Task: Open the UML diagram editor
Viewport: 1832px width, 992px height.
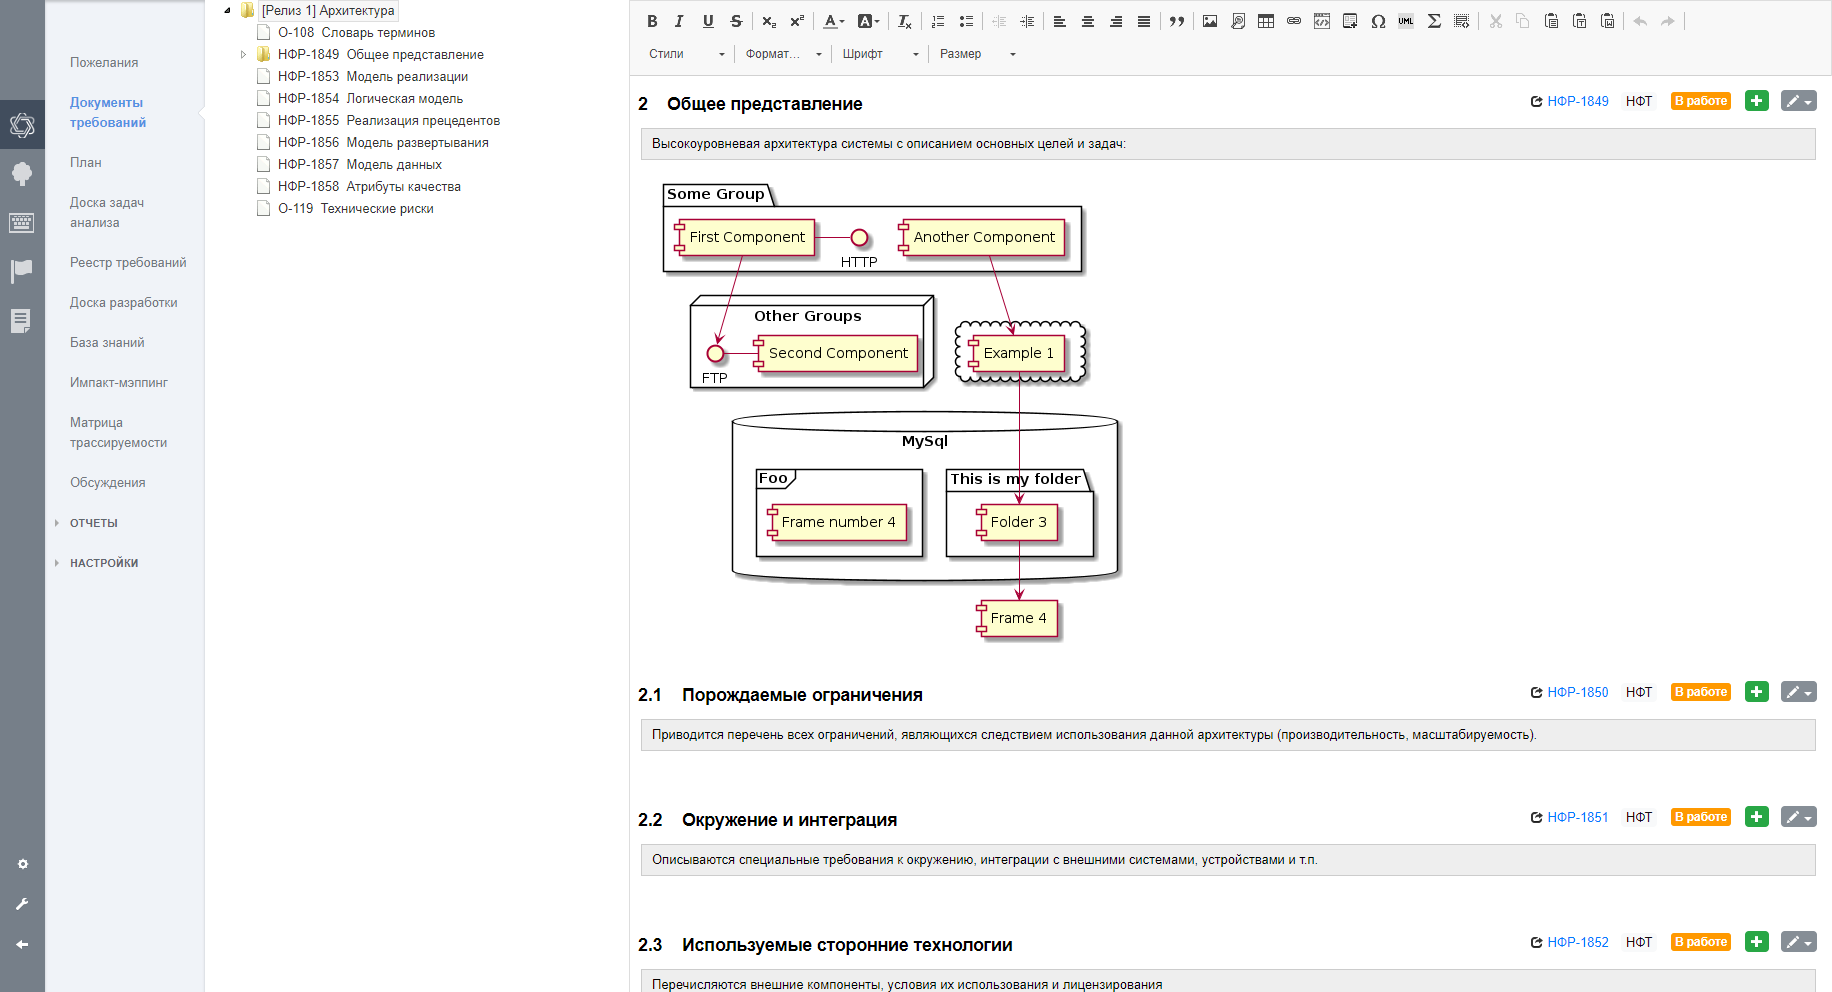Action: point(1406,21)
